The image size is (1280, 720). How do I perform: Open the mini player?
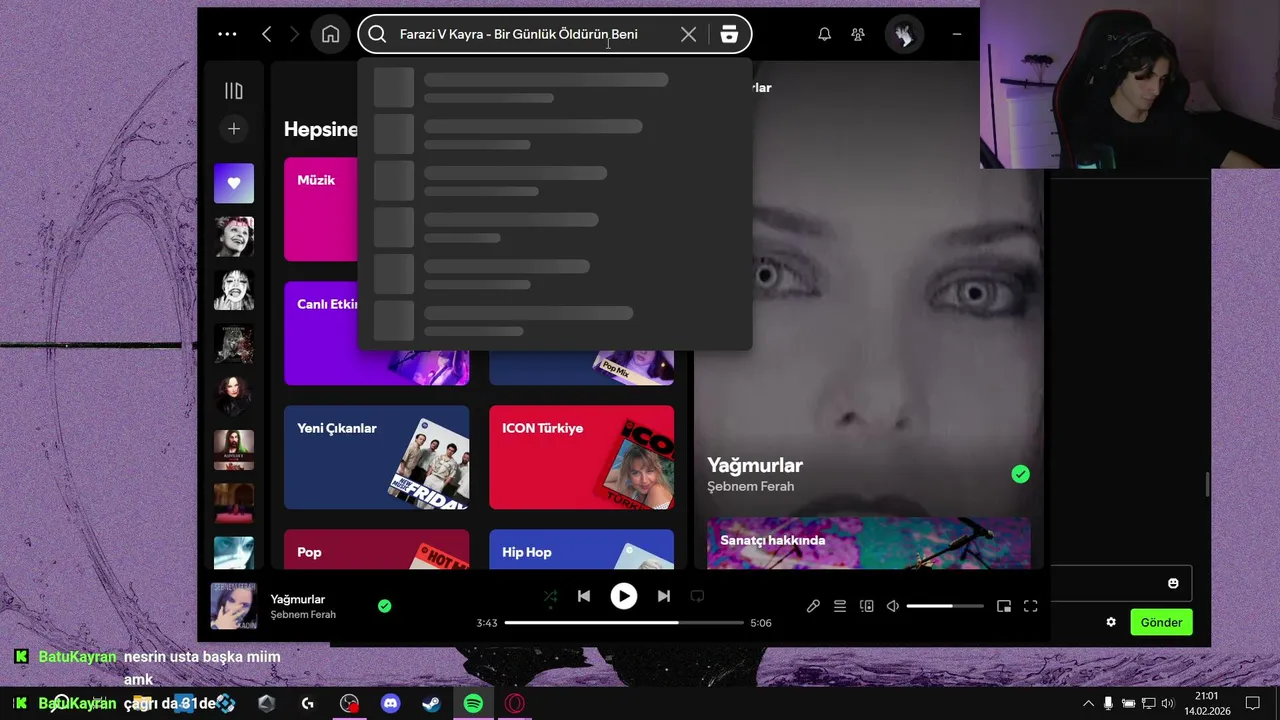click(1004, 606)
